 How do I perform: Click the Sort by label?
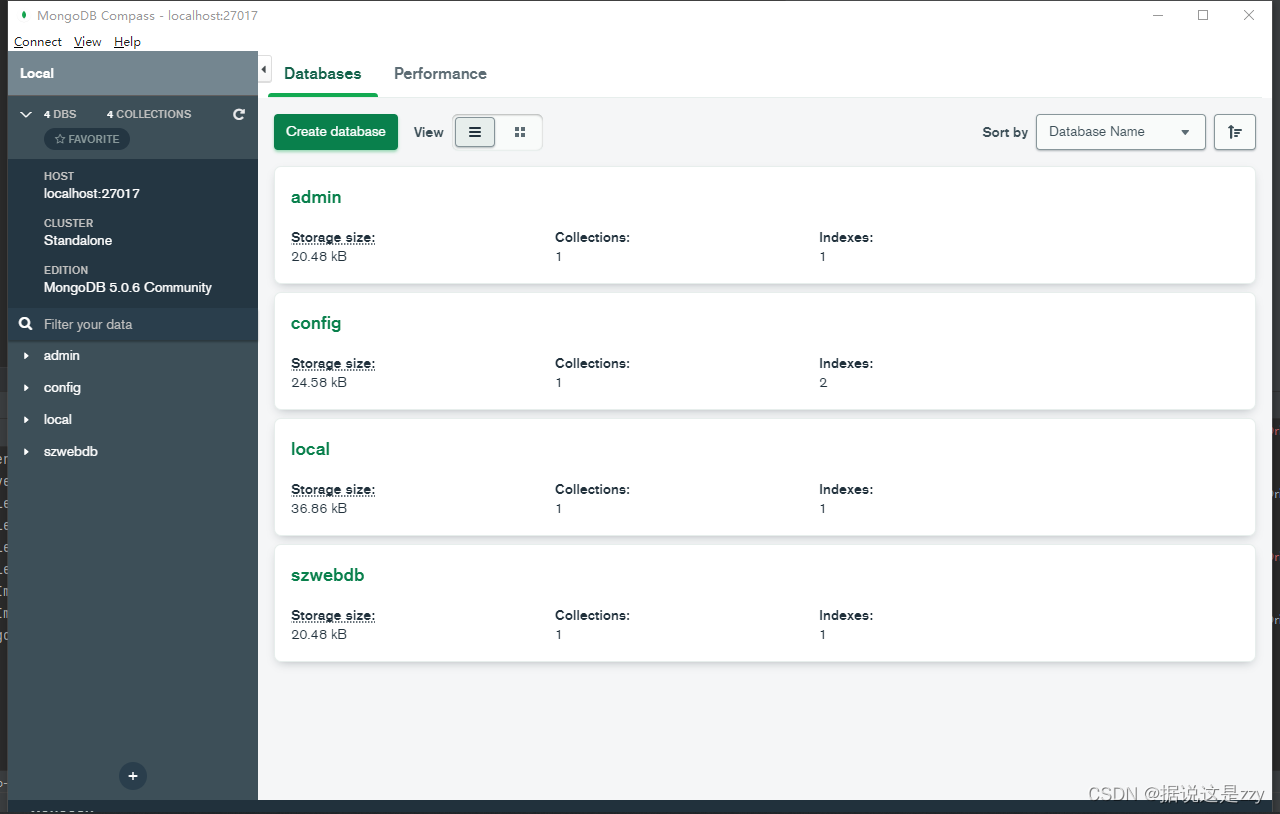coord(1005,132)
